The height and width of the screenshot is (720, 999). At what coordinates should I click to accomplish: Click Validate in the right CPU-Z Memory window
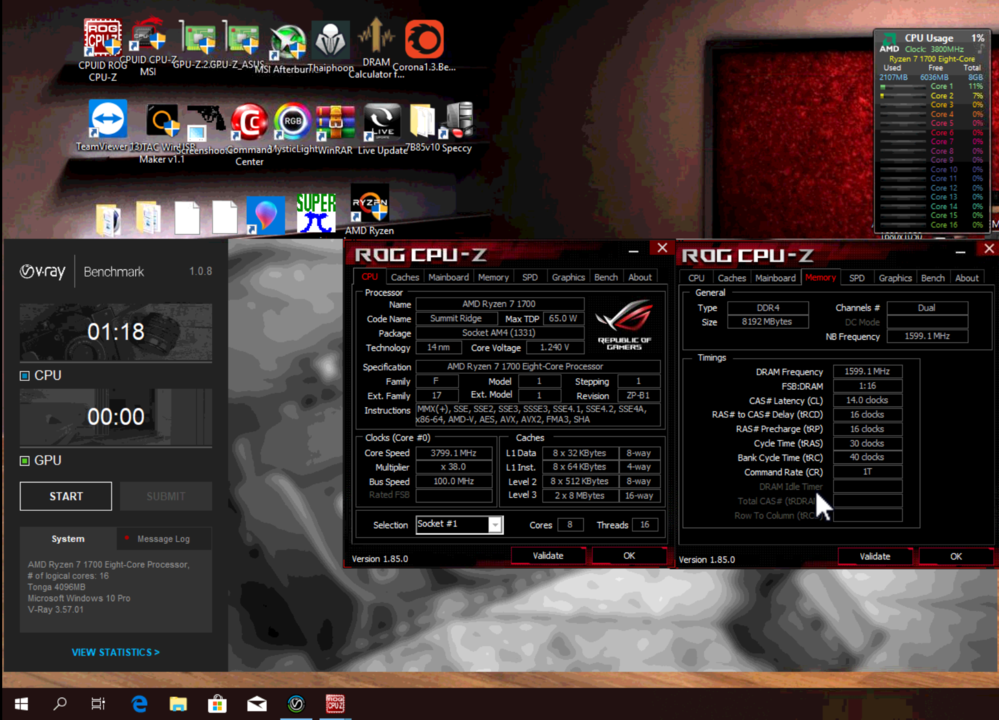click(x=875, y=556)
